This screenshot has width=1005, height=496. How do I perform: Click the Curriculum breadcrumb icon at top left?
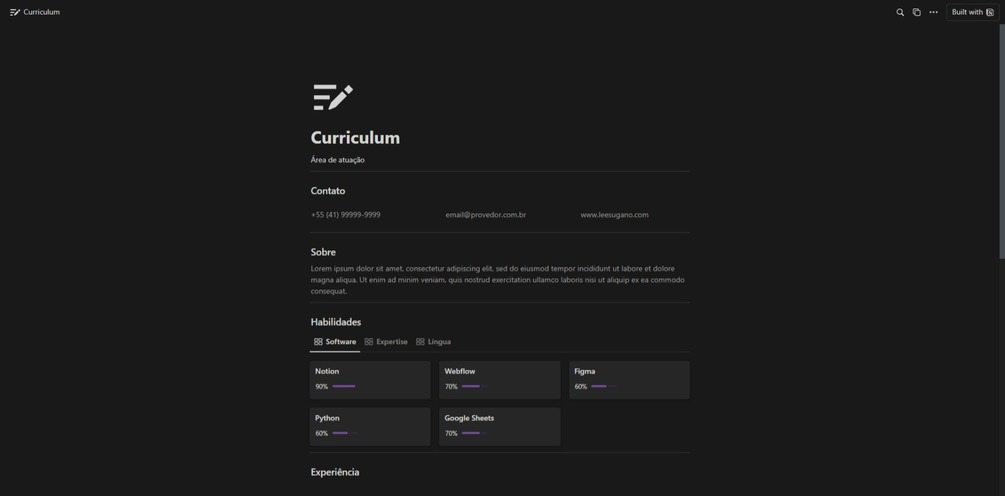pos(15,12)
